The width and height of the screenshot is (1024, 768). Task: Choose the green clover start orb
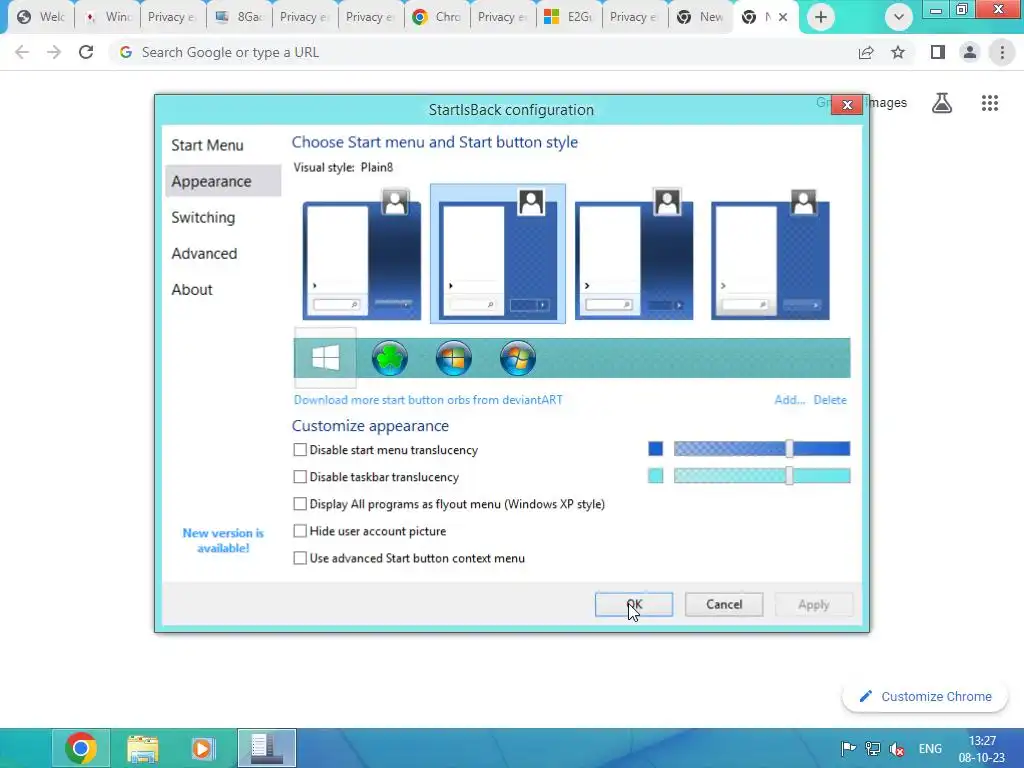[390, 358]
